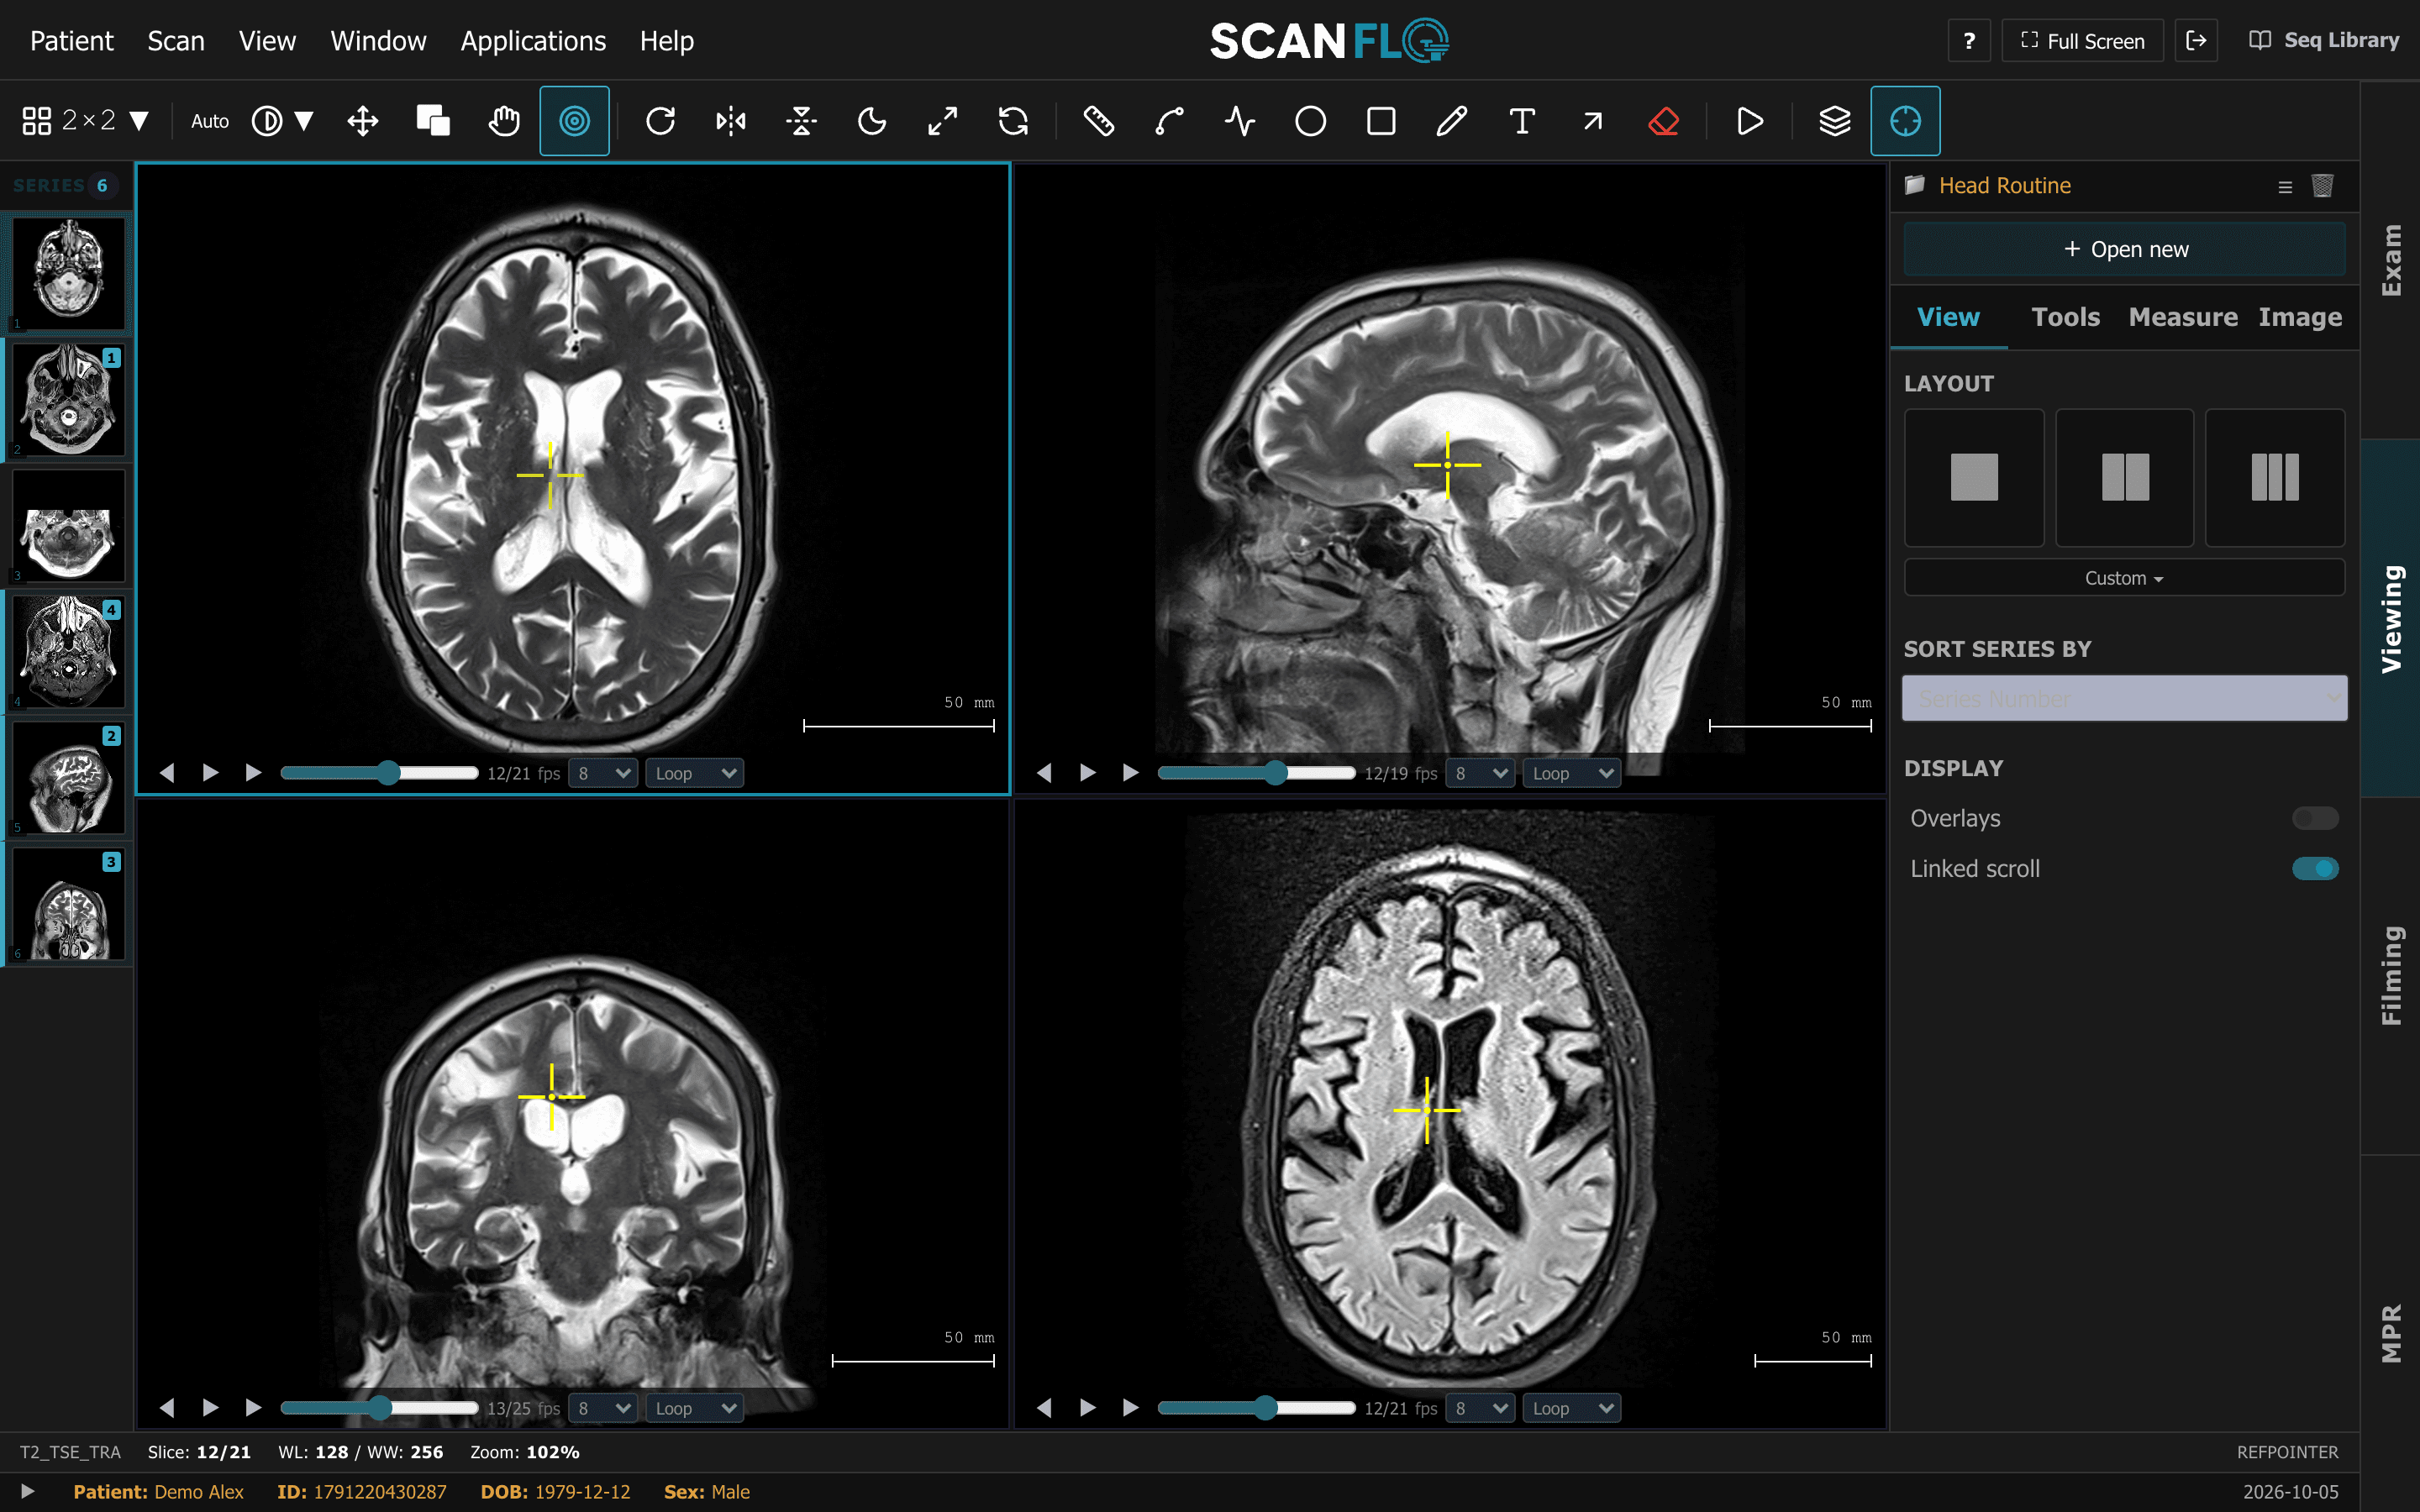
Task: Open the Loop dropdown in 13/25 viewport
Action: (x=695, y=1408)
